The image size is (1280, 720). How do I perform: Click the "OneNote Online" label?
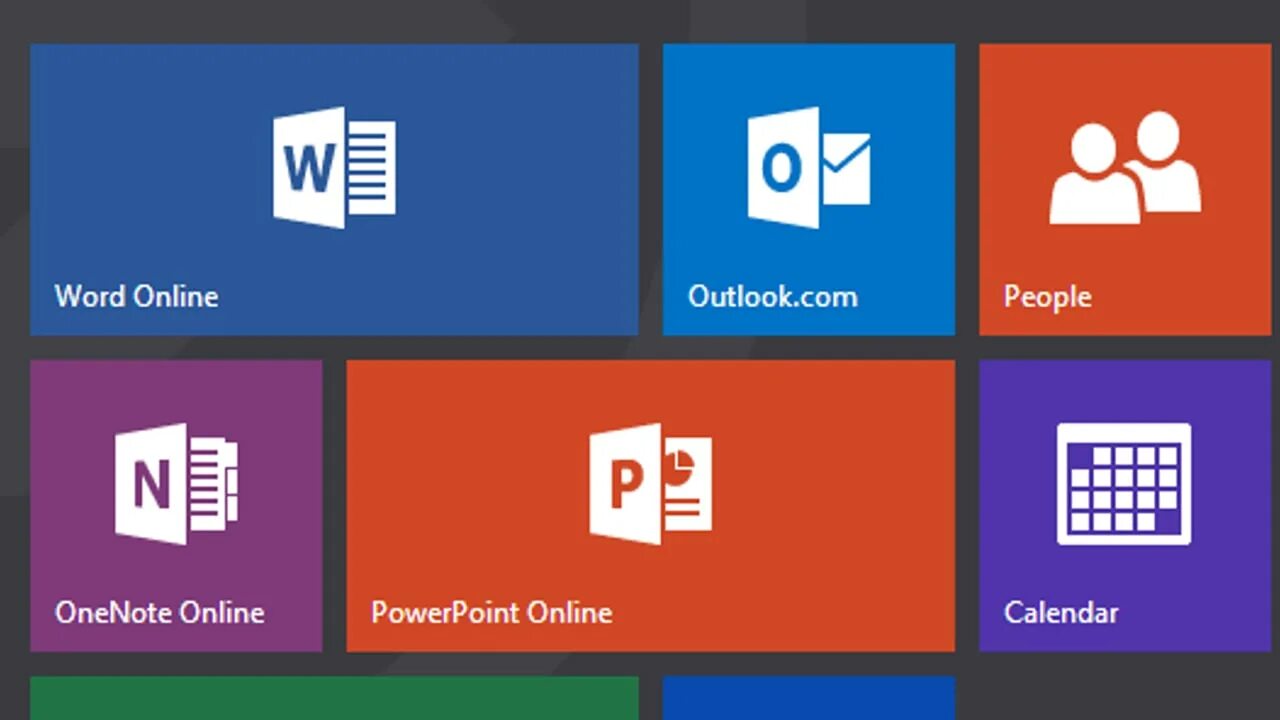click(160, 613)
